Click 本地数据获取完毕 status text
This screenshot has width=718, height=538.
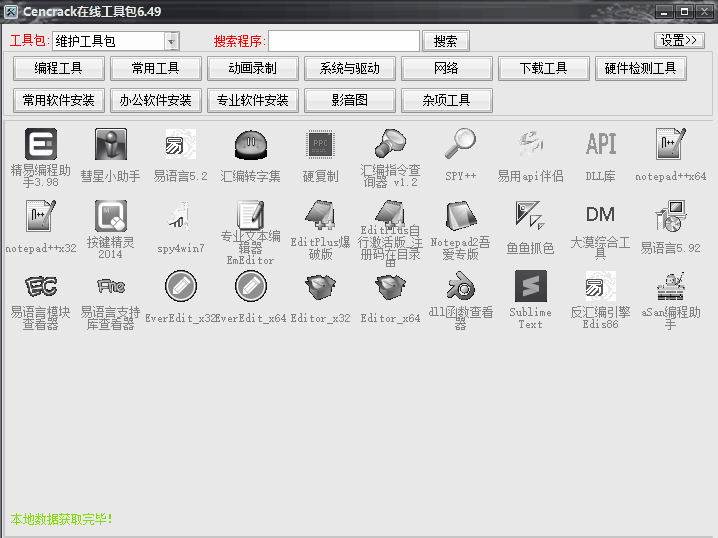tap(61, 519)
